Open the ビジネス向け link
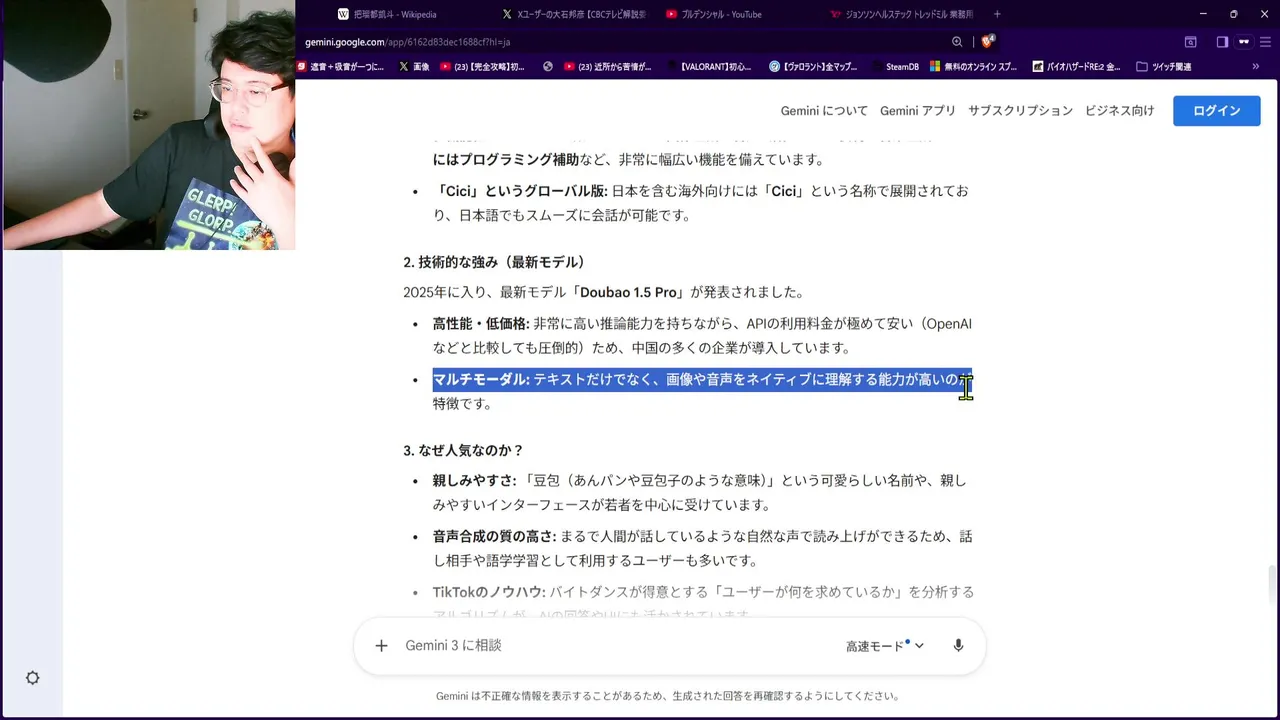This screenshot has height=720, width=1280. pyautogui.click(x=1119, y=111)
